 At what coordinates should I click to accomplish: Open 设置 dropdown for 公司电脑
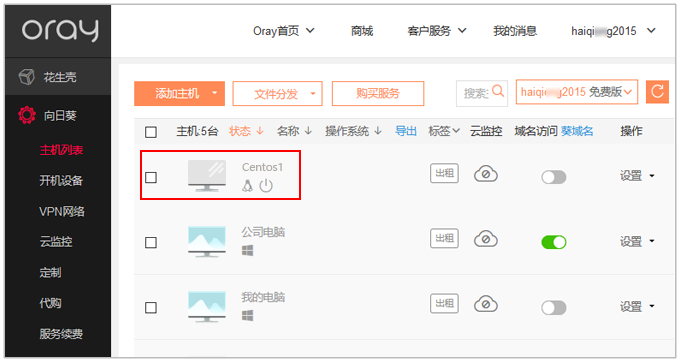point(637,241)
